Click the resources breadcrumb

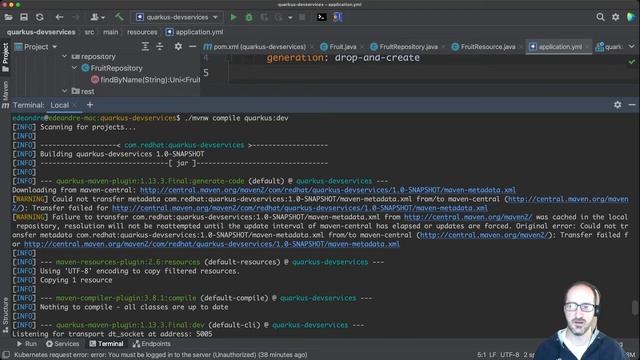(142, 32)
